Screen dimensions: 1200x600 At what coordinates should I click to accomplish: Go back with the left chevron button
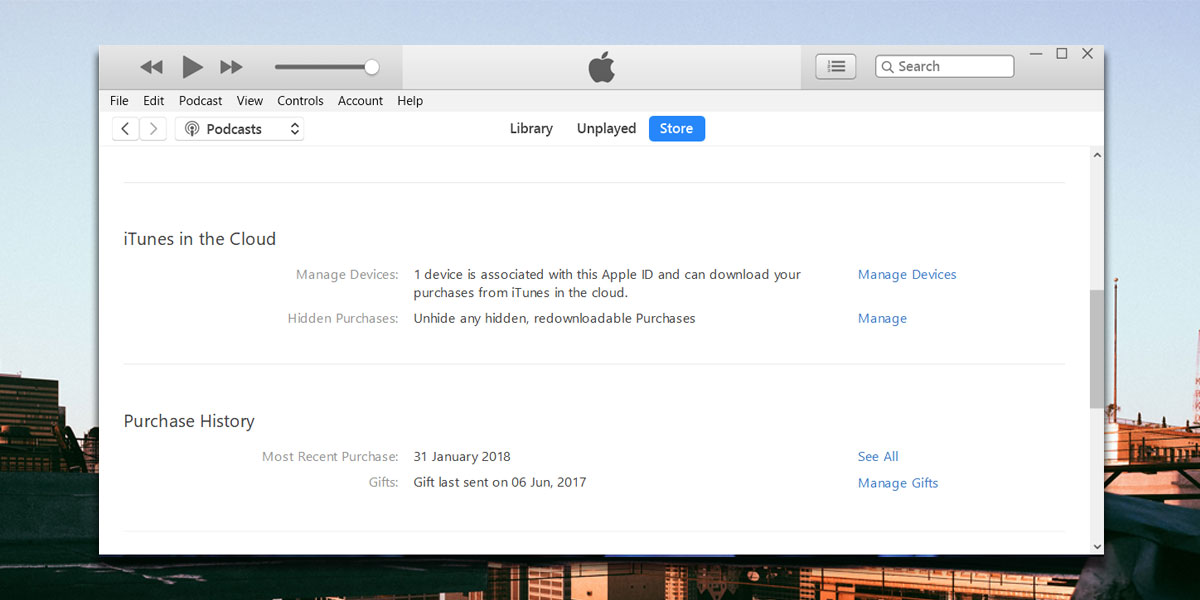tap(125, 129)
